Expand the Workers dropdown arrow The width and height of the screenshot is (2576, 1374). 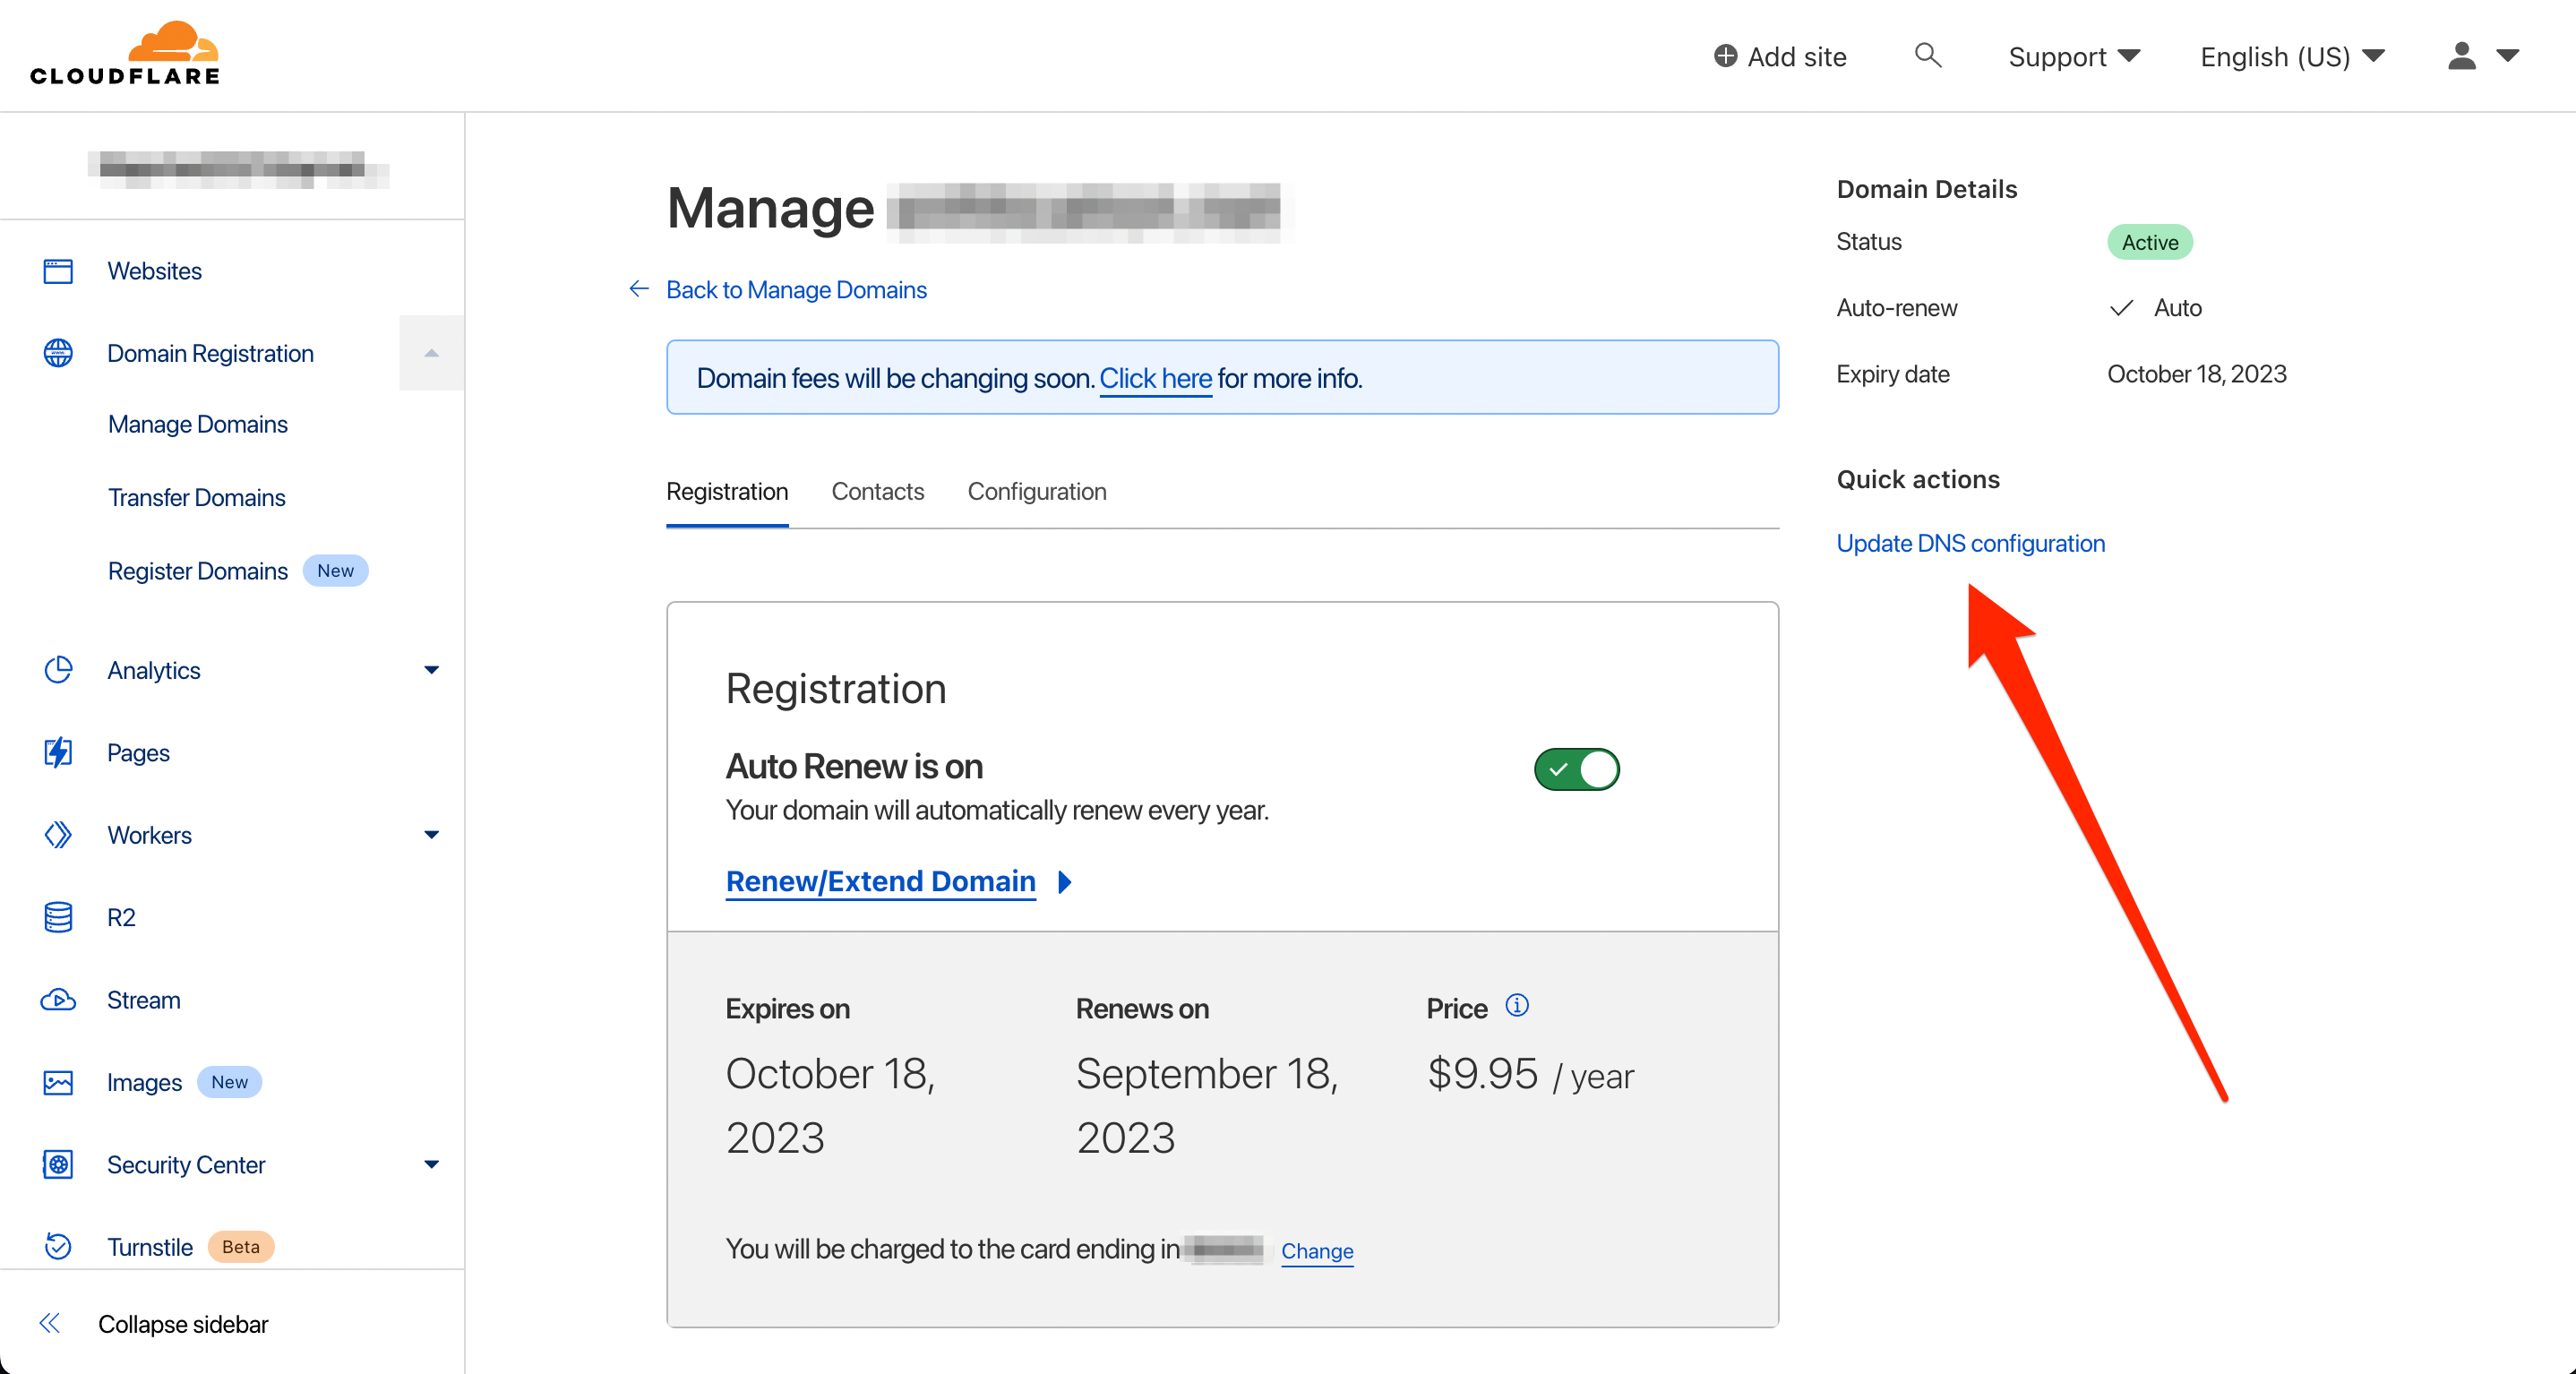click(431, 836)
